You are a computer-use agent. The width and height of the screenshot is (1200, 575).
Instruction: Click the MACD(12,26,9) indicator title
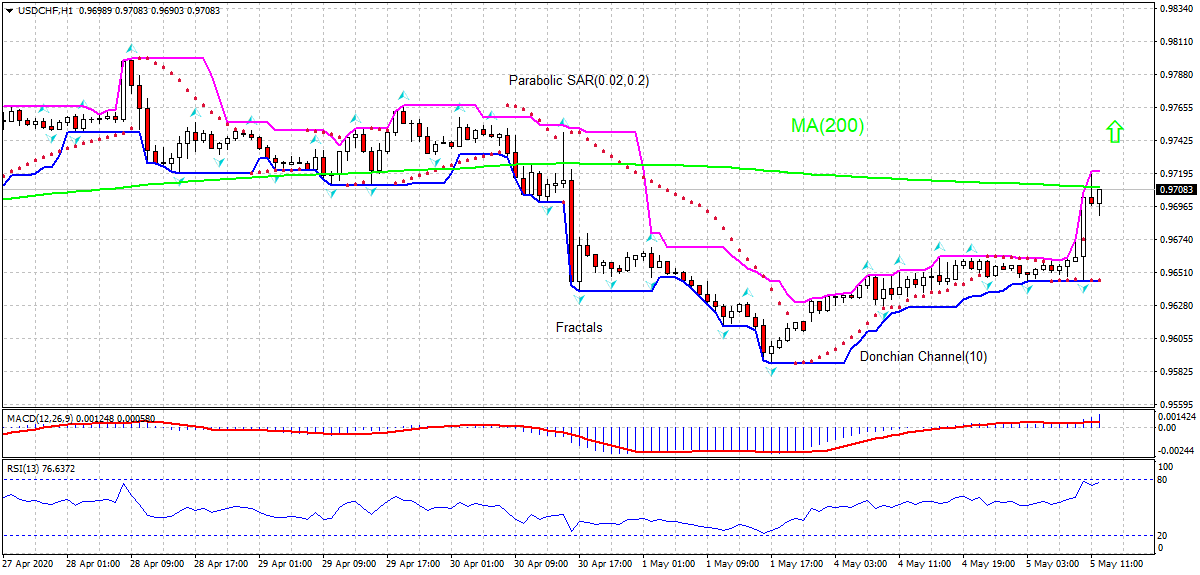(36, 416)
